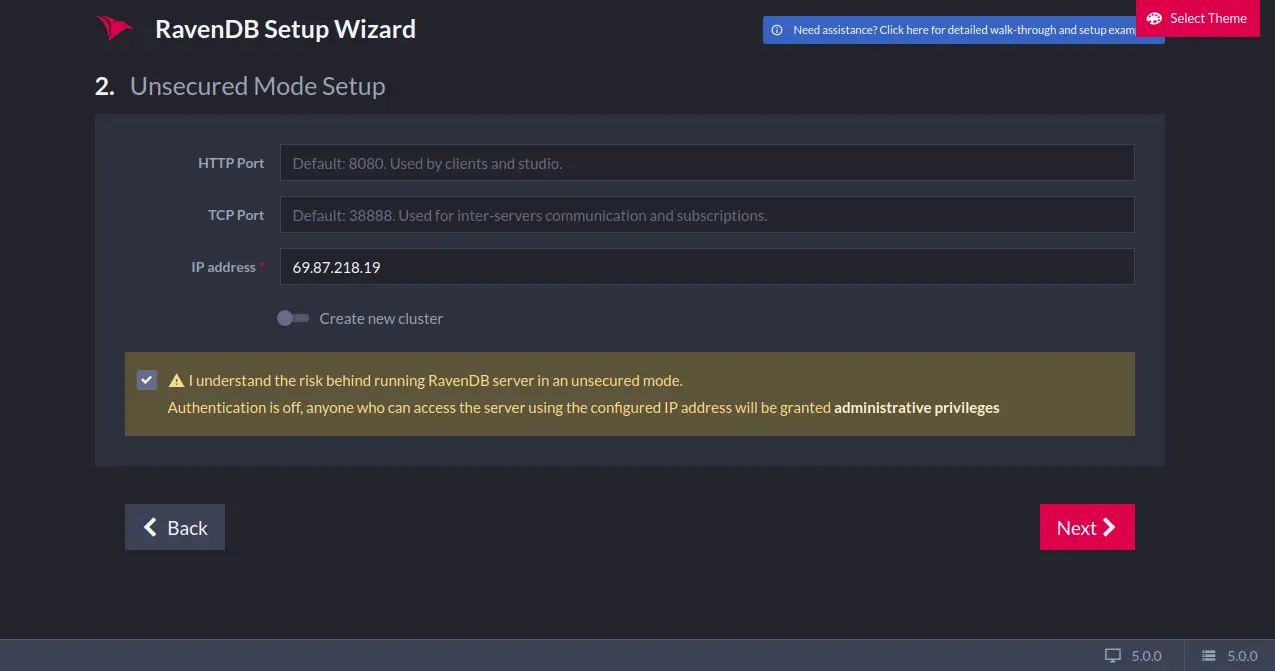The height and width of the screenshot is (671, 1275).
Task: Click the info icon in the assistance banner
Action: [777, 30]
